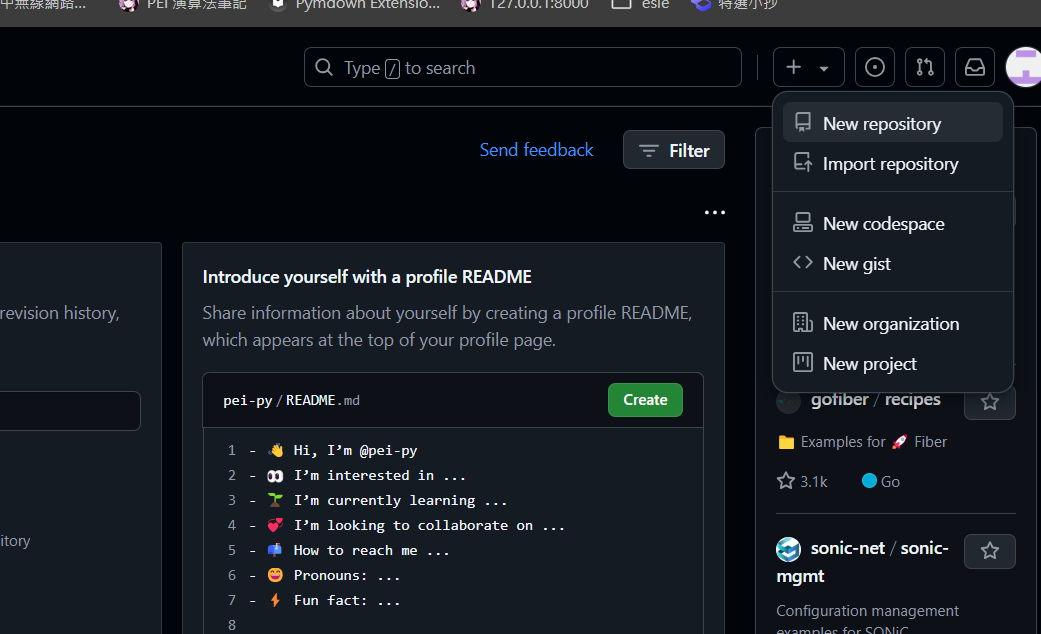Open the Send feedback link
This screenshot has height=634, width=1041.
(536, 150)
